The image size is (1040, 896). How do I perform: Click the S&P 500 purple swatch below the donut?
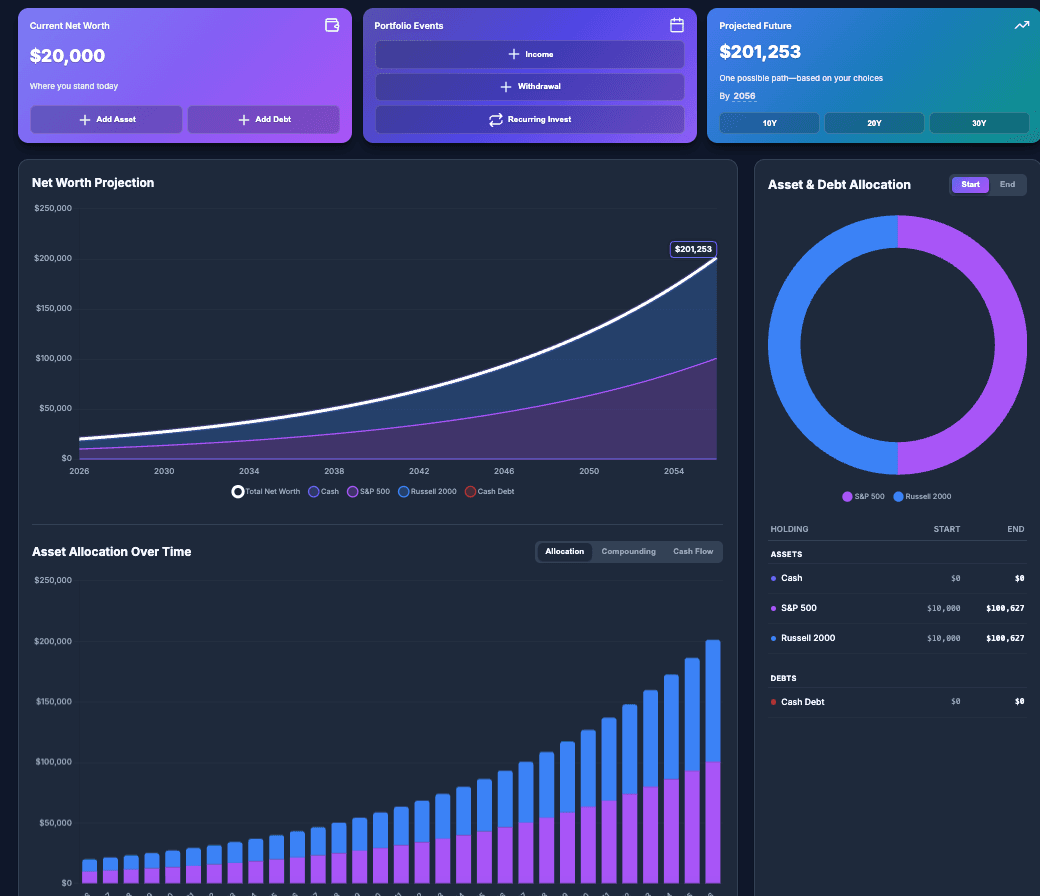pos(847,497)
